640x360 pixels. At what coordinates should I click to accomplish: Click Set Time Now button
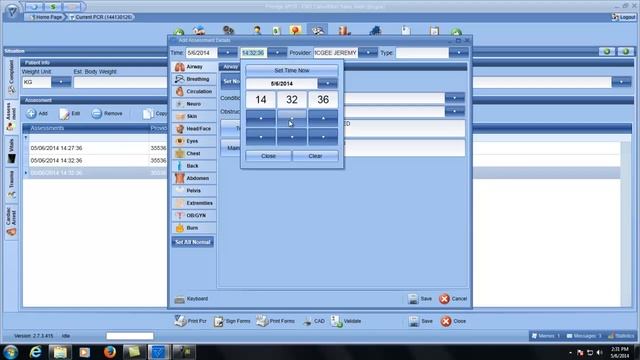coord(291,70)
